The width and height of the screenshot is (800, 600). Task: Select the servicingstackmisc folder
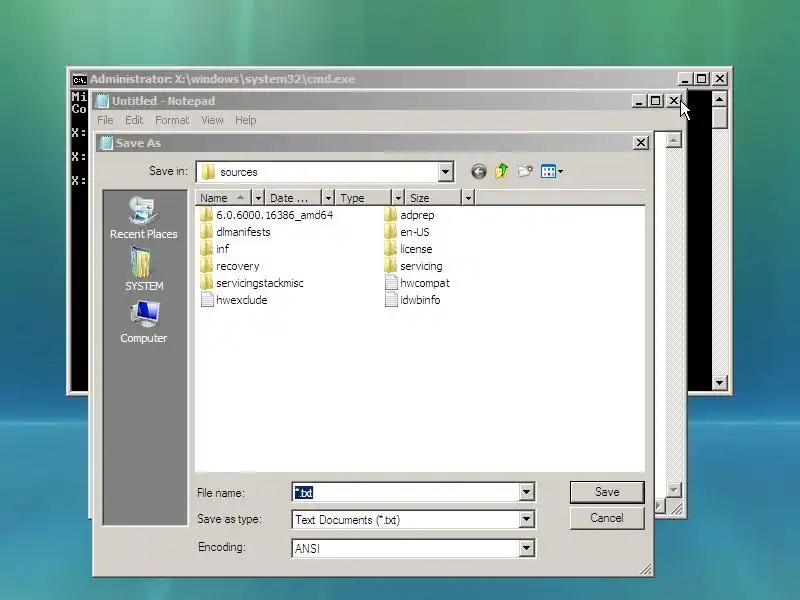tap(252, 283)
